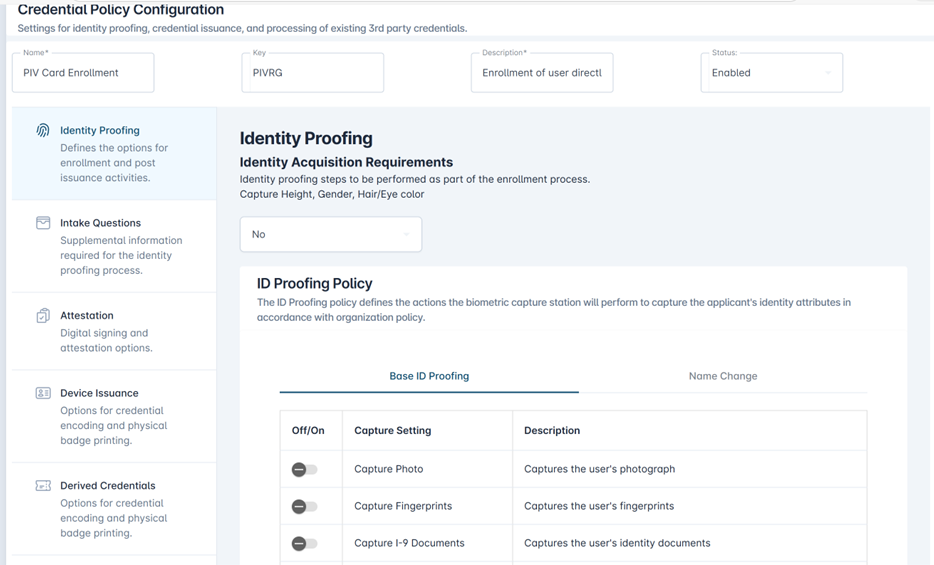The image size is (934, 565).
Task: Enable the Capture Fingerprints switch
Action: (x=304, y=506)
